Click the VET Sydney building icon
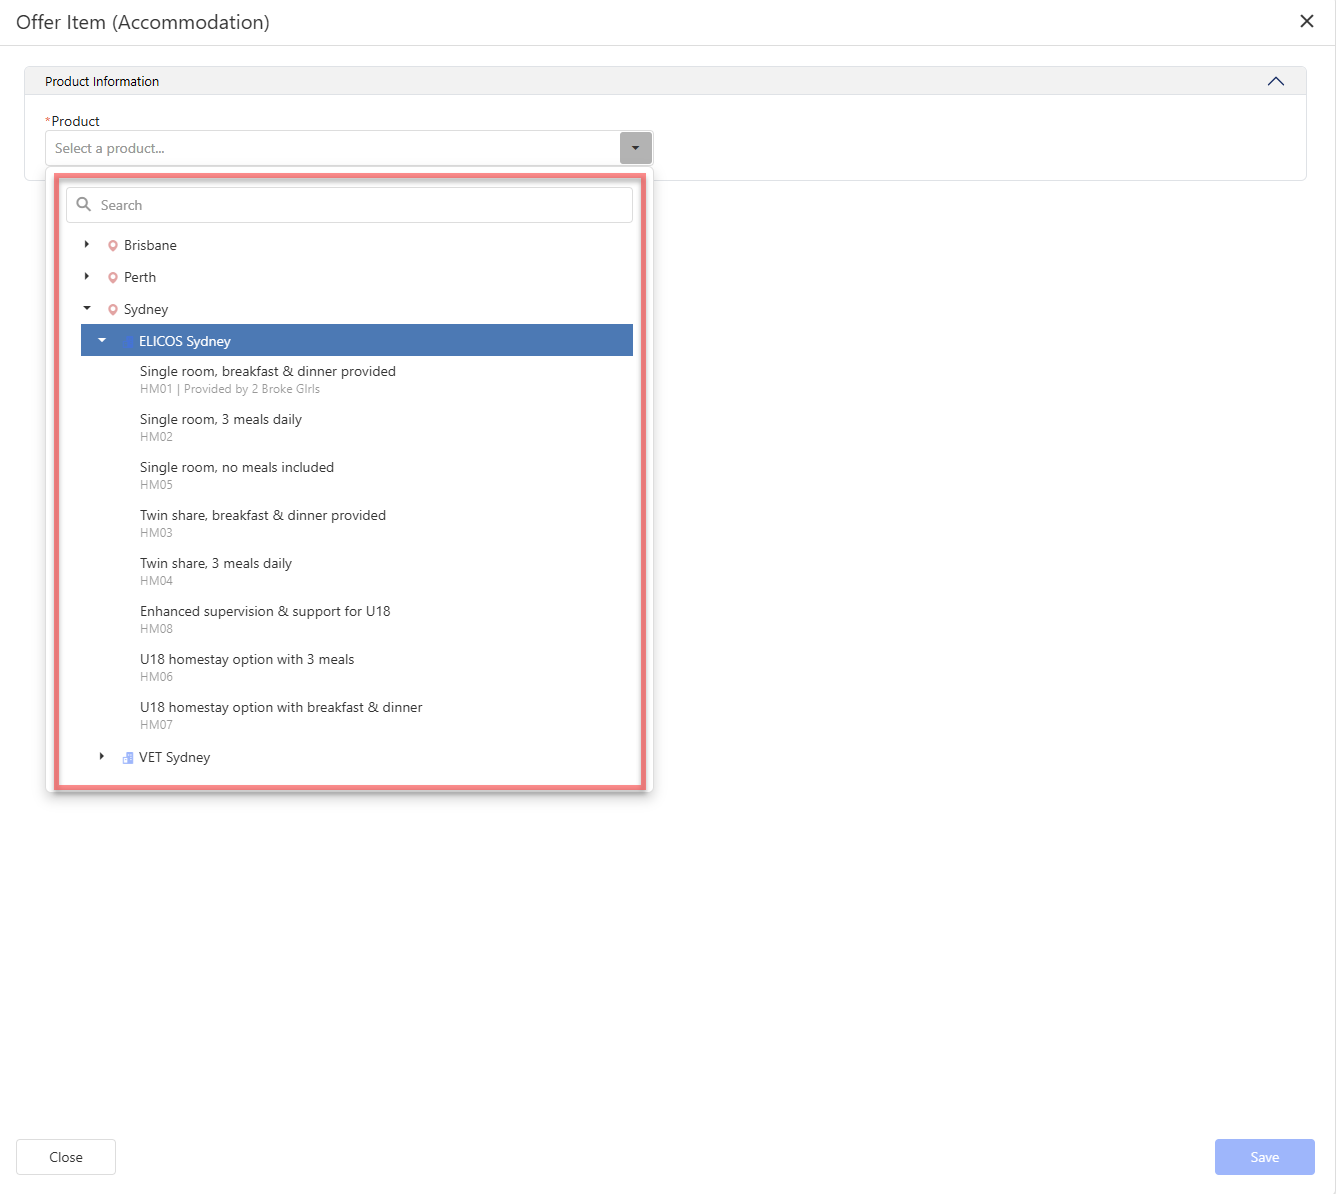This screenshot has height=1194, width=1336. click(x=127, y=758)
